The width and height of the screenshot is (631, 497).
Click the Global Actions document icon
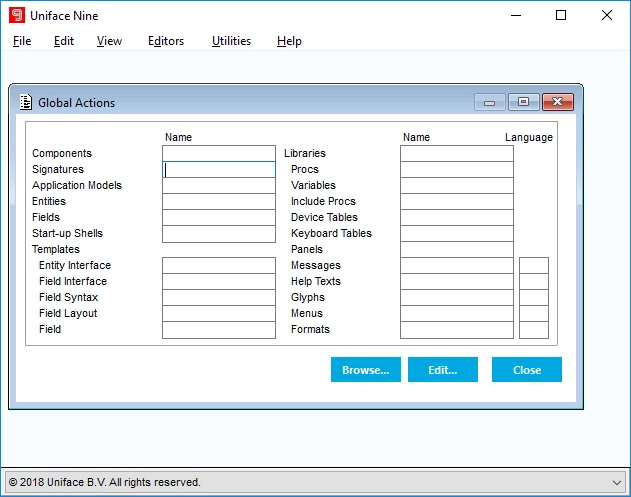(26, 102)
